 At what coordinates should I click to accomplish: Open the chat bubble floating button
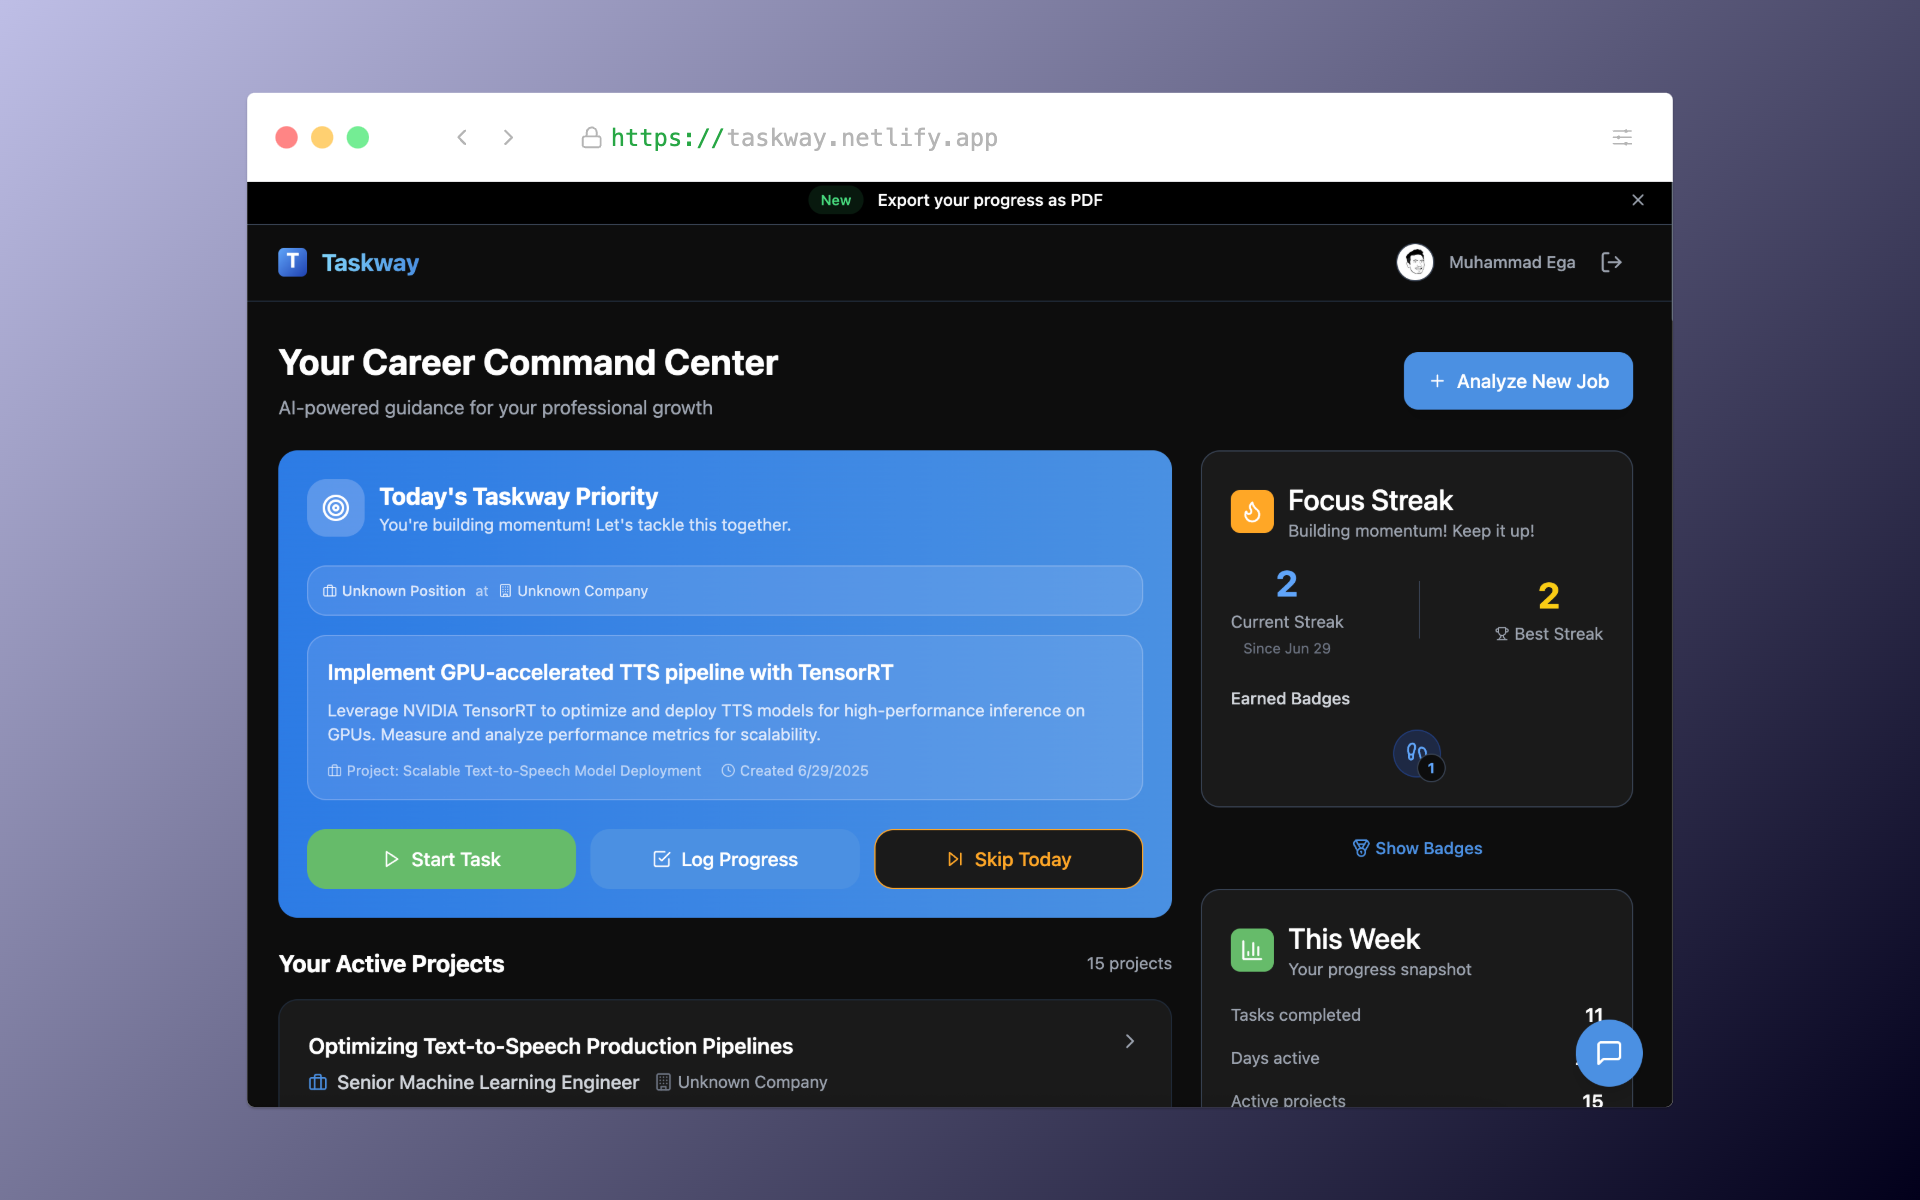click(x=1608, y=1053)
